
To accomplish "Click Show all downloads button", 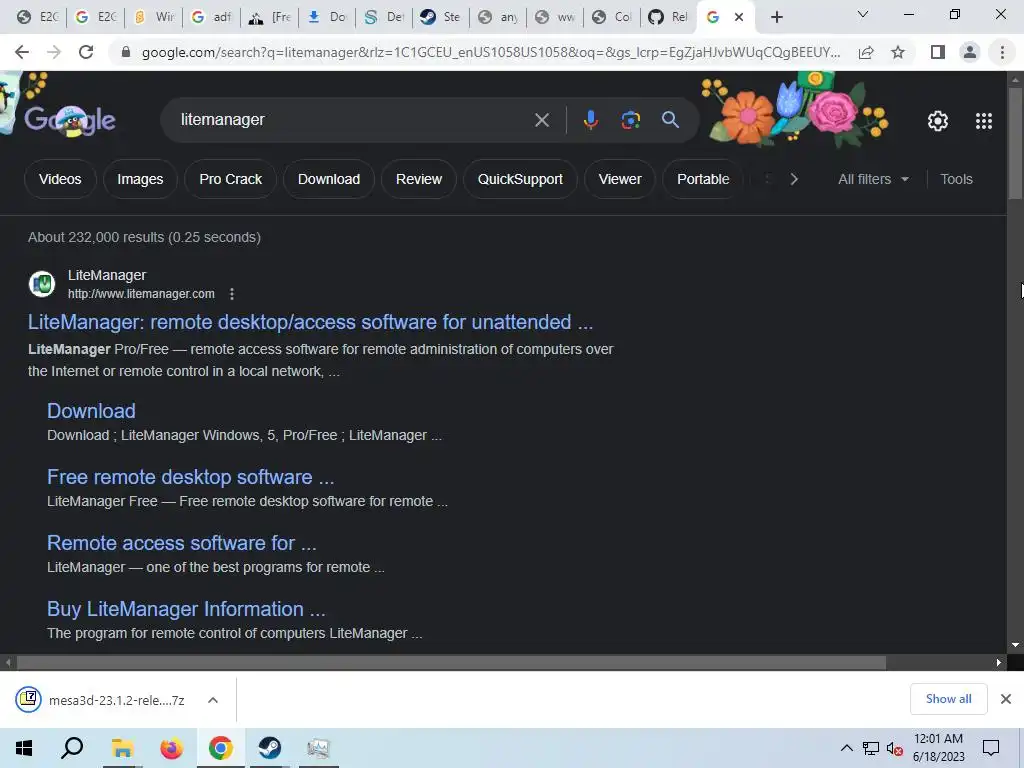I will [x=948, y=699].
